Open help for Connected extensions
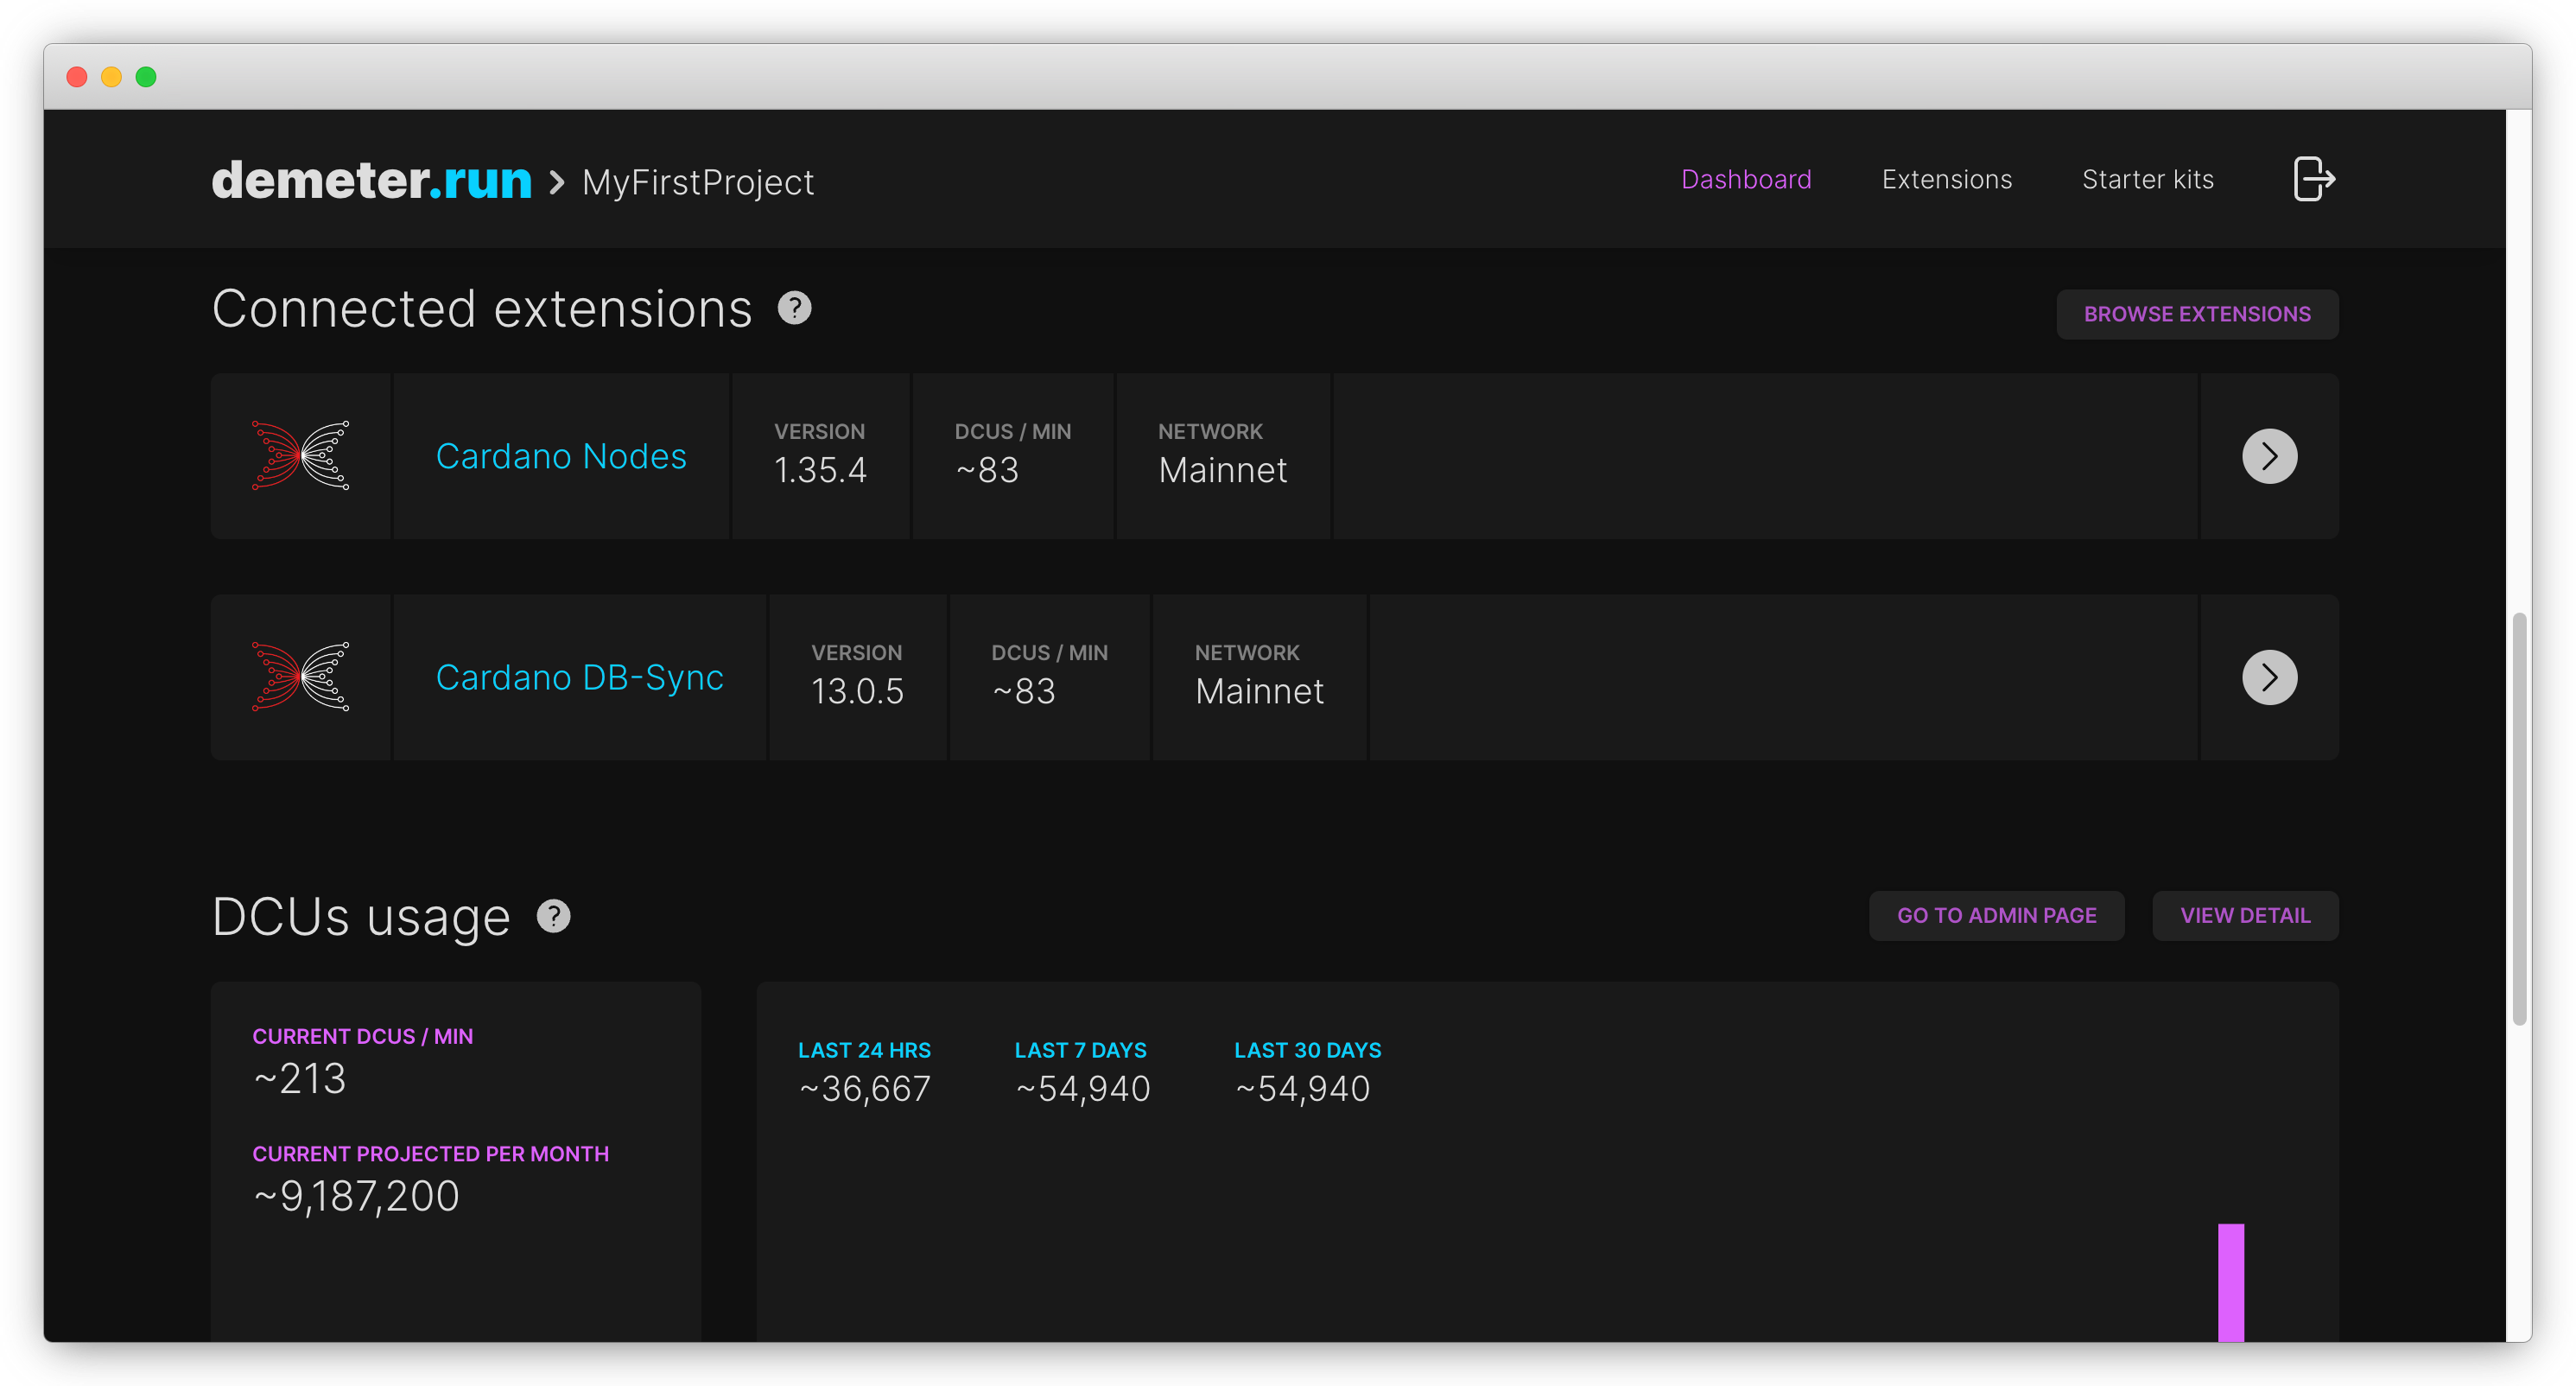 pos(795,307)
